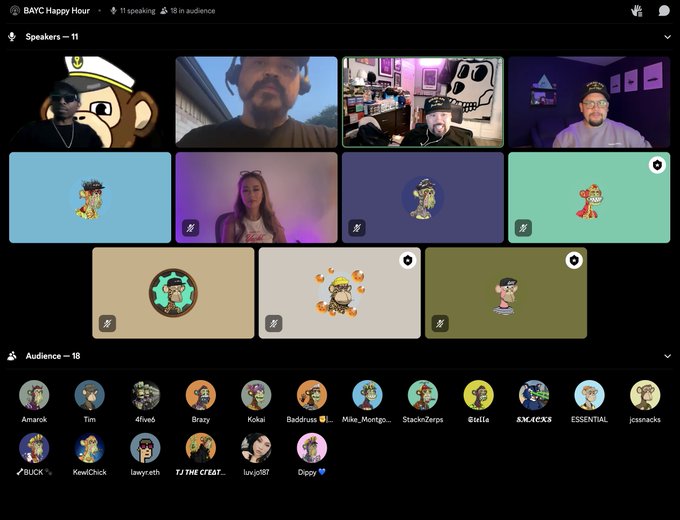The height and width of the screenshot is (520, 680).
Task: Open Kokai's audience avatar
Action: [x=256, y=395]
